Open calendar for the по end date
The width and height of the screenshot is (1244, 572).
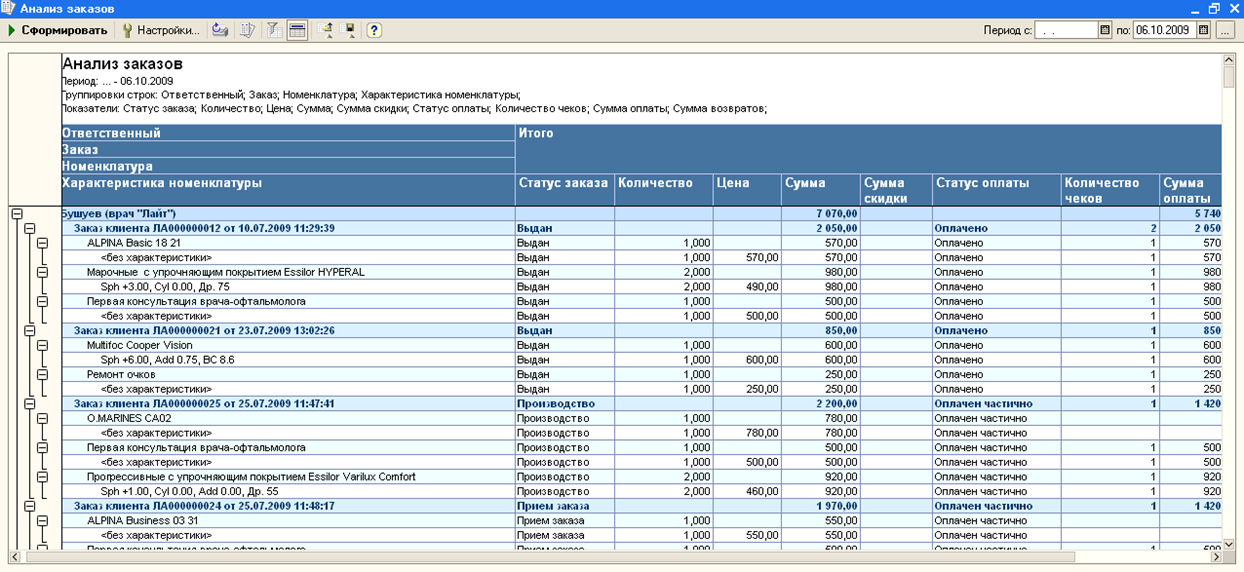tap(1203, 30)
